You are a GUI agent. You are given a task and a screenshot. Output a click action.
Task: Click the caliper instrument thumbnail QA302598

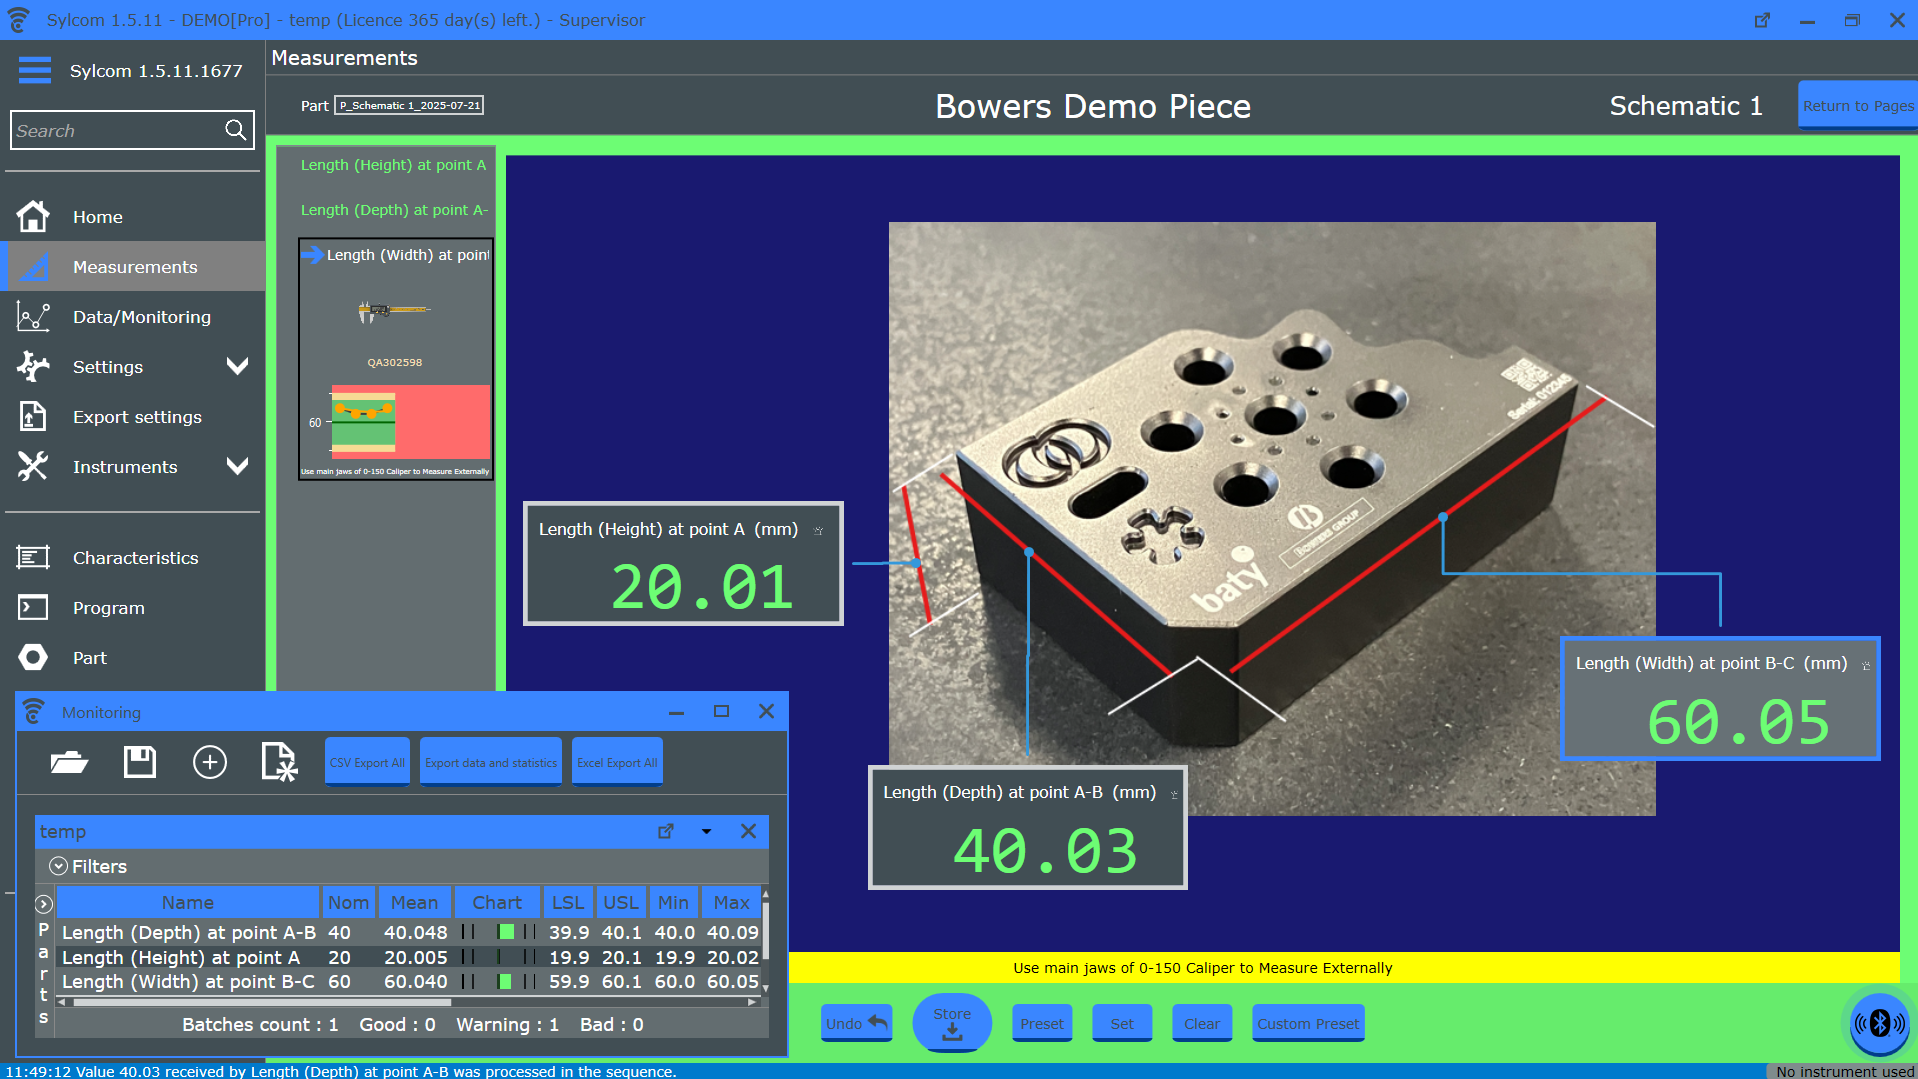click(395, 311)
